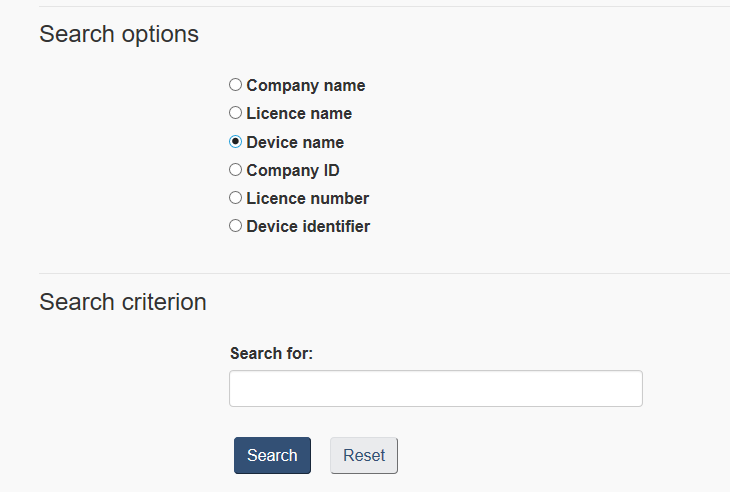Click the 'Company name' label text

pyautogui.click(x=306, y=86)
